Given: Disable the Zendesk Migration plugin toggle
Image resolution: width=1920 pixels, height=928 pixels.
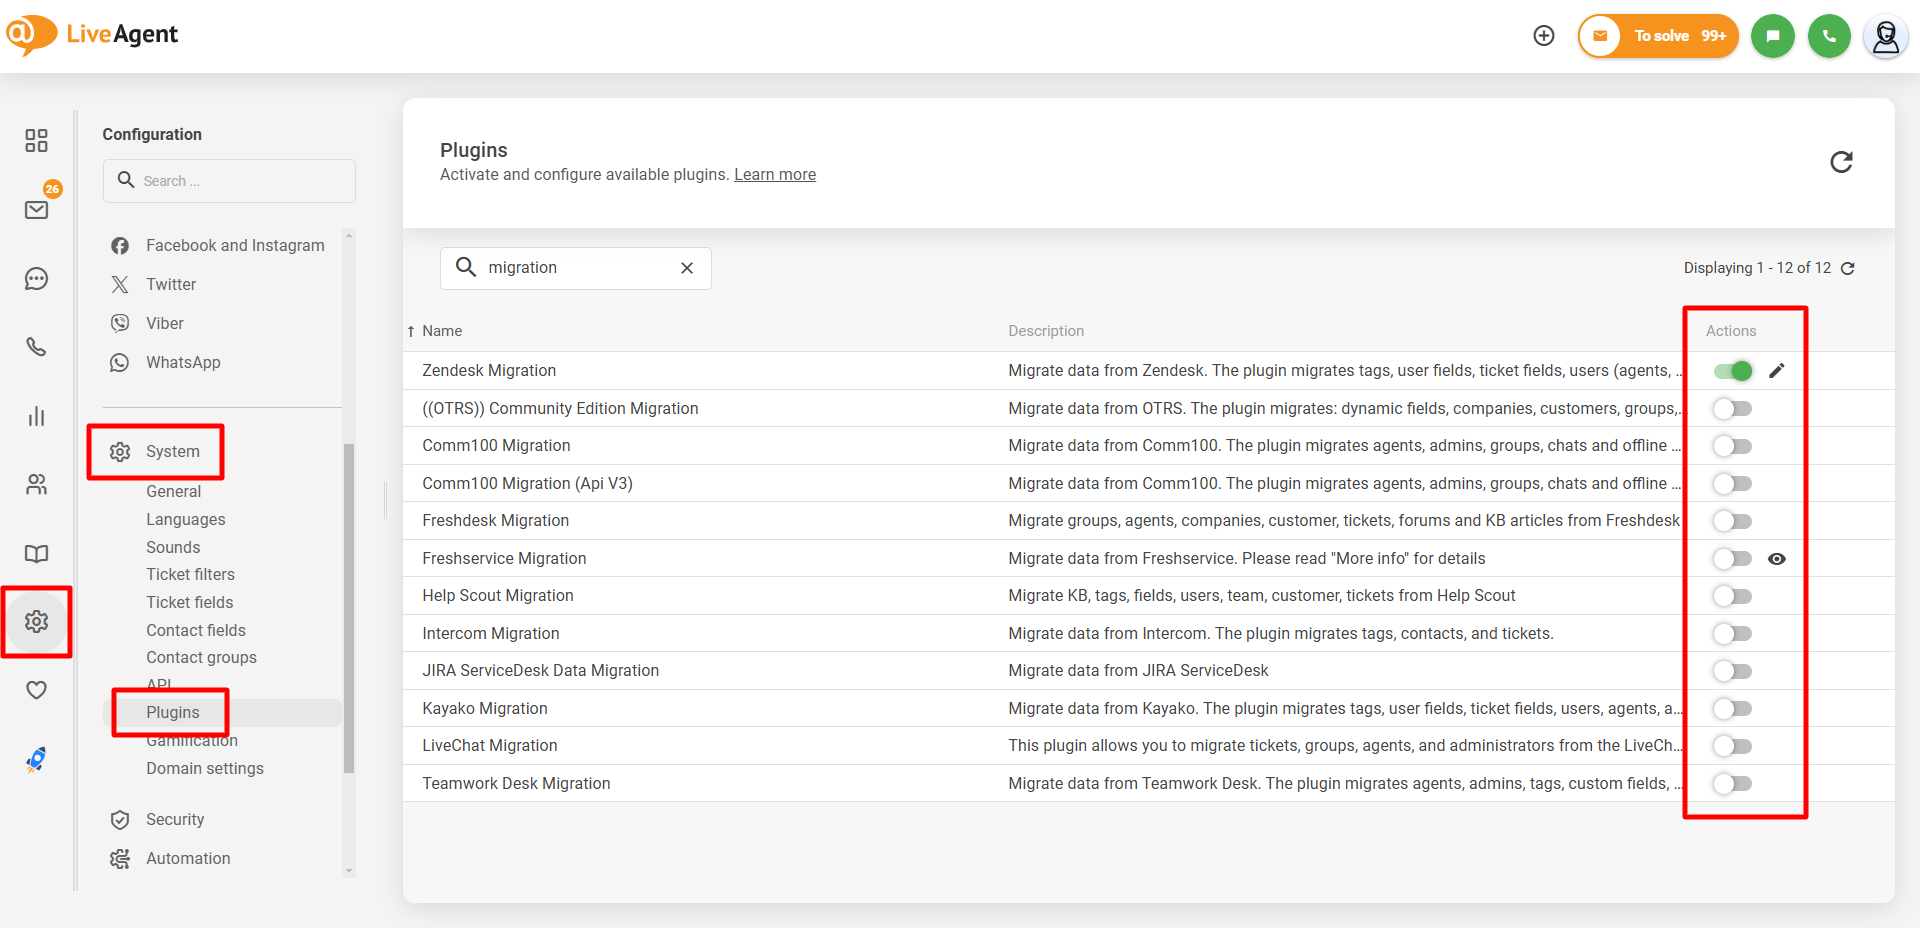Looking at the screenshot, I should (1733, 371).
